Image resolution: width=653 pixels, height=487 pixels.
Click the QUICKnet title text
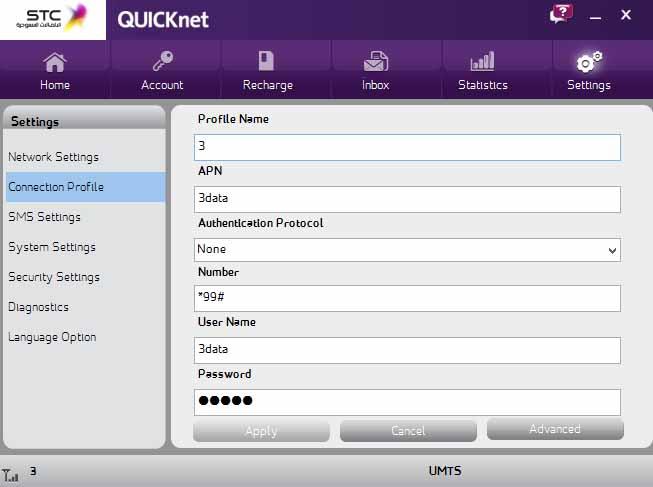click(x=163, y=20)
